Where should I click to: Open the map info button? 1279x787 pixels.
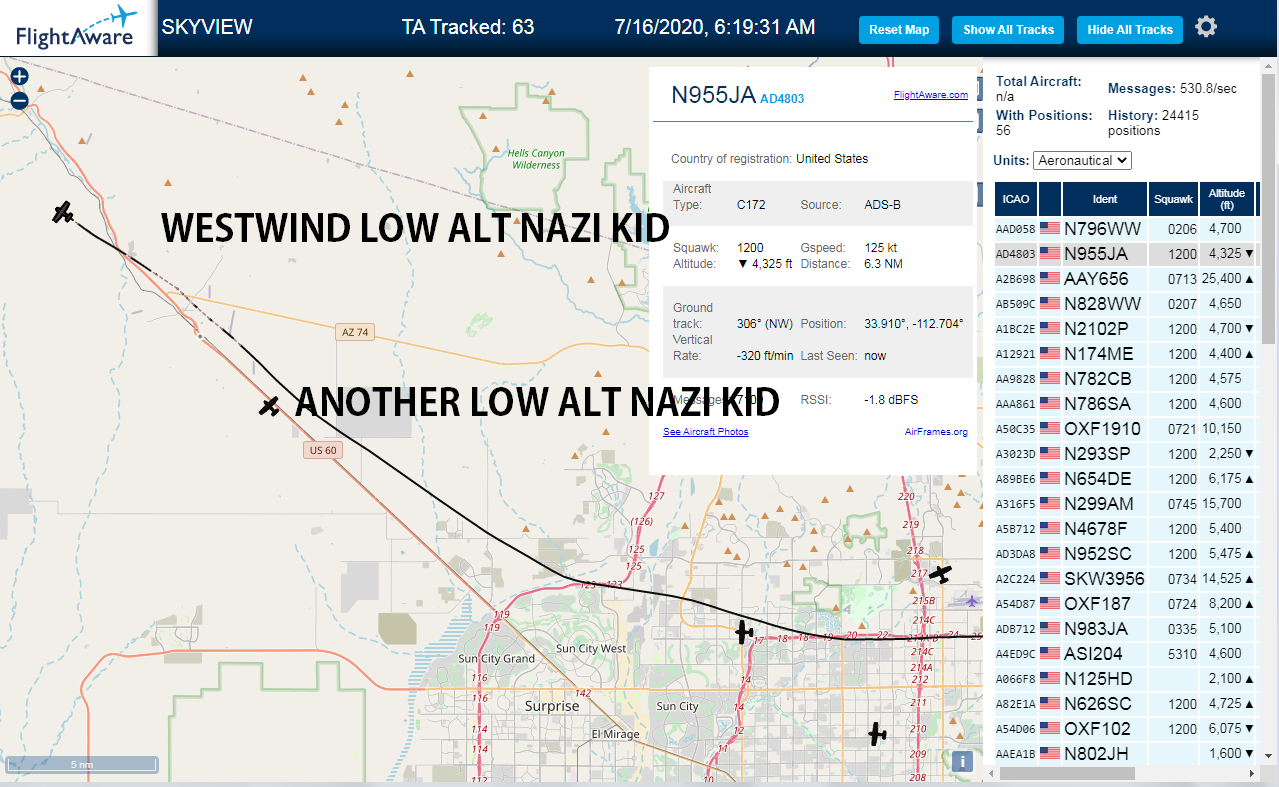(x=963, y=761)
